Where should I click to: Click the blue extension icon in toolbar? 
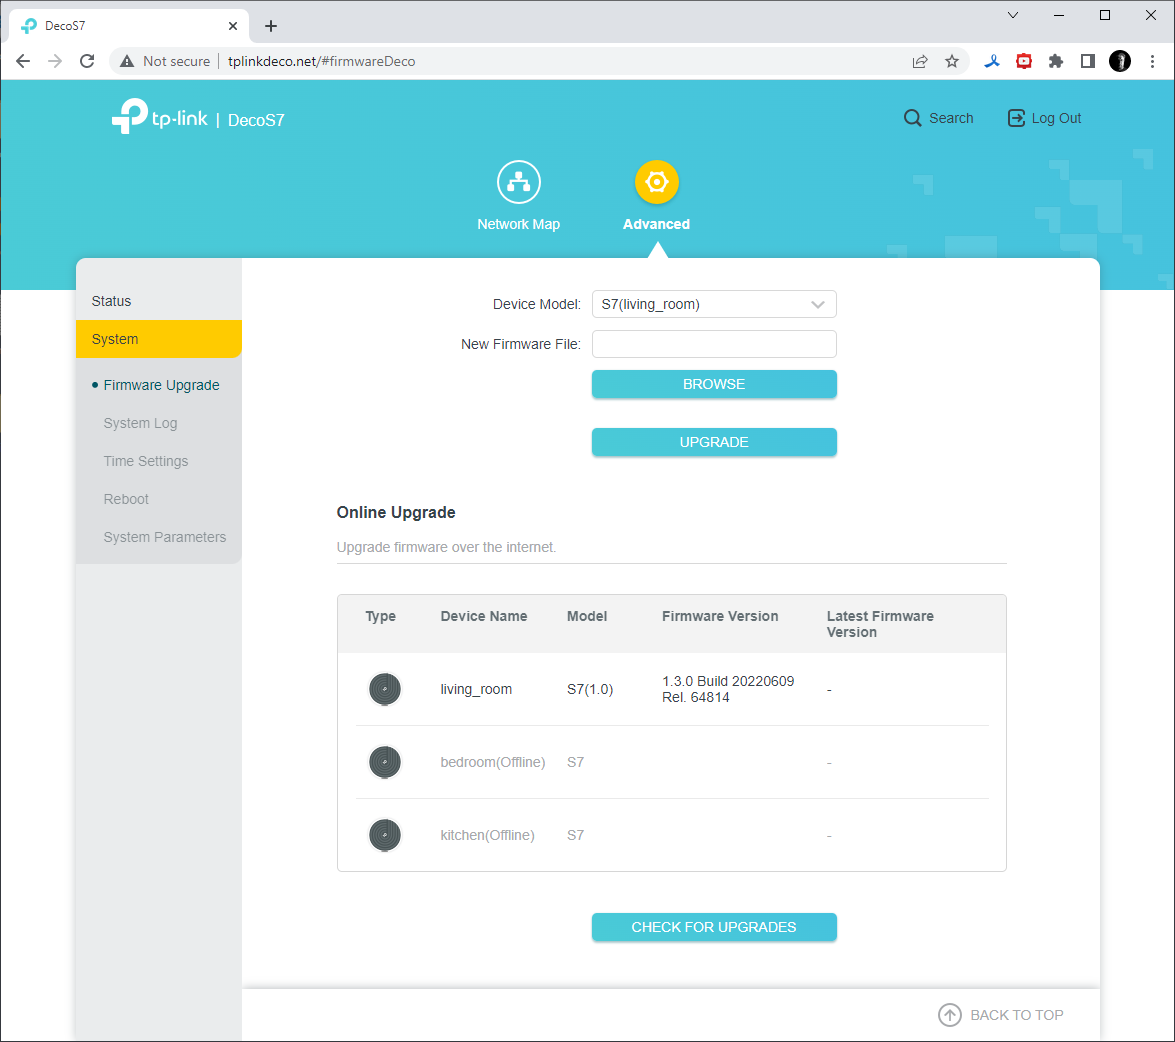[x=992, y=61]
